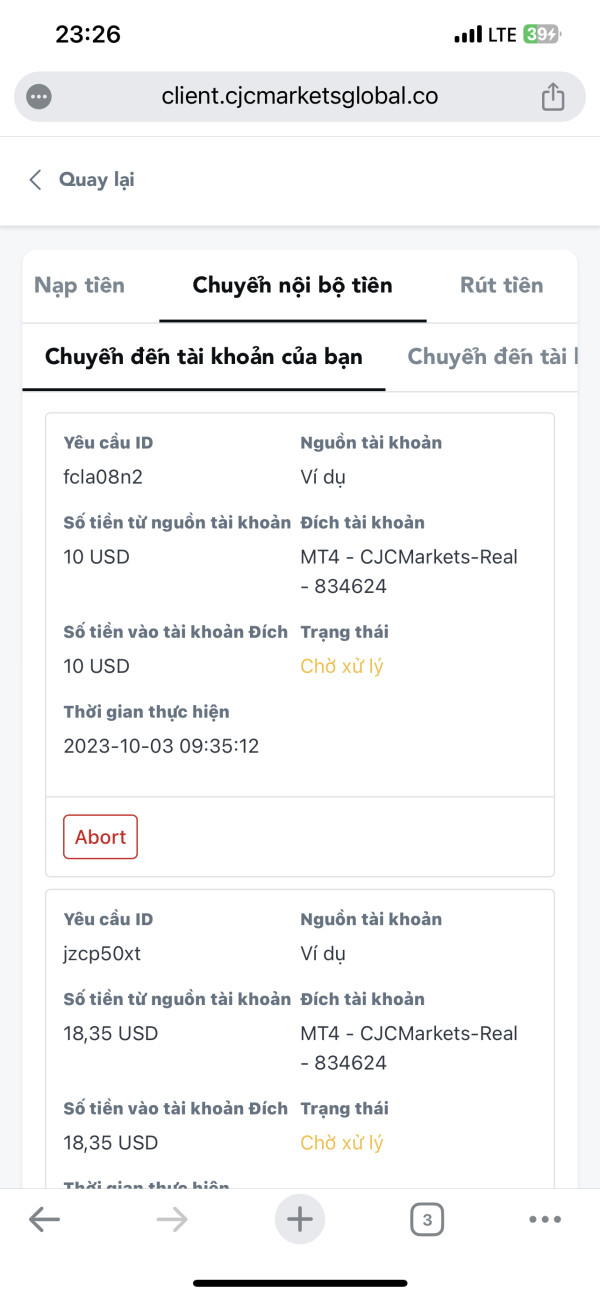Screen dimensions: 600x1298
Task: Open the page options ellipsis icon
Action: click(x=40, y=97)
